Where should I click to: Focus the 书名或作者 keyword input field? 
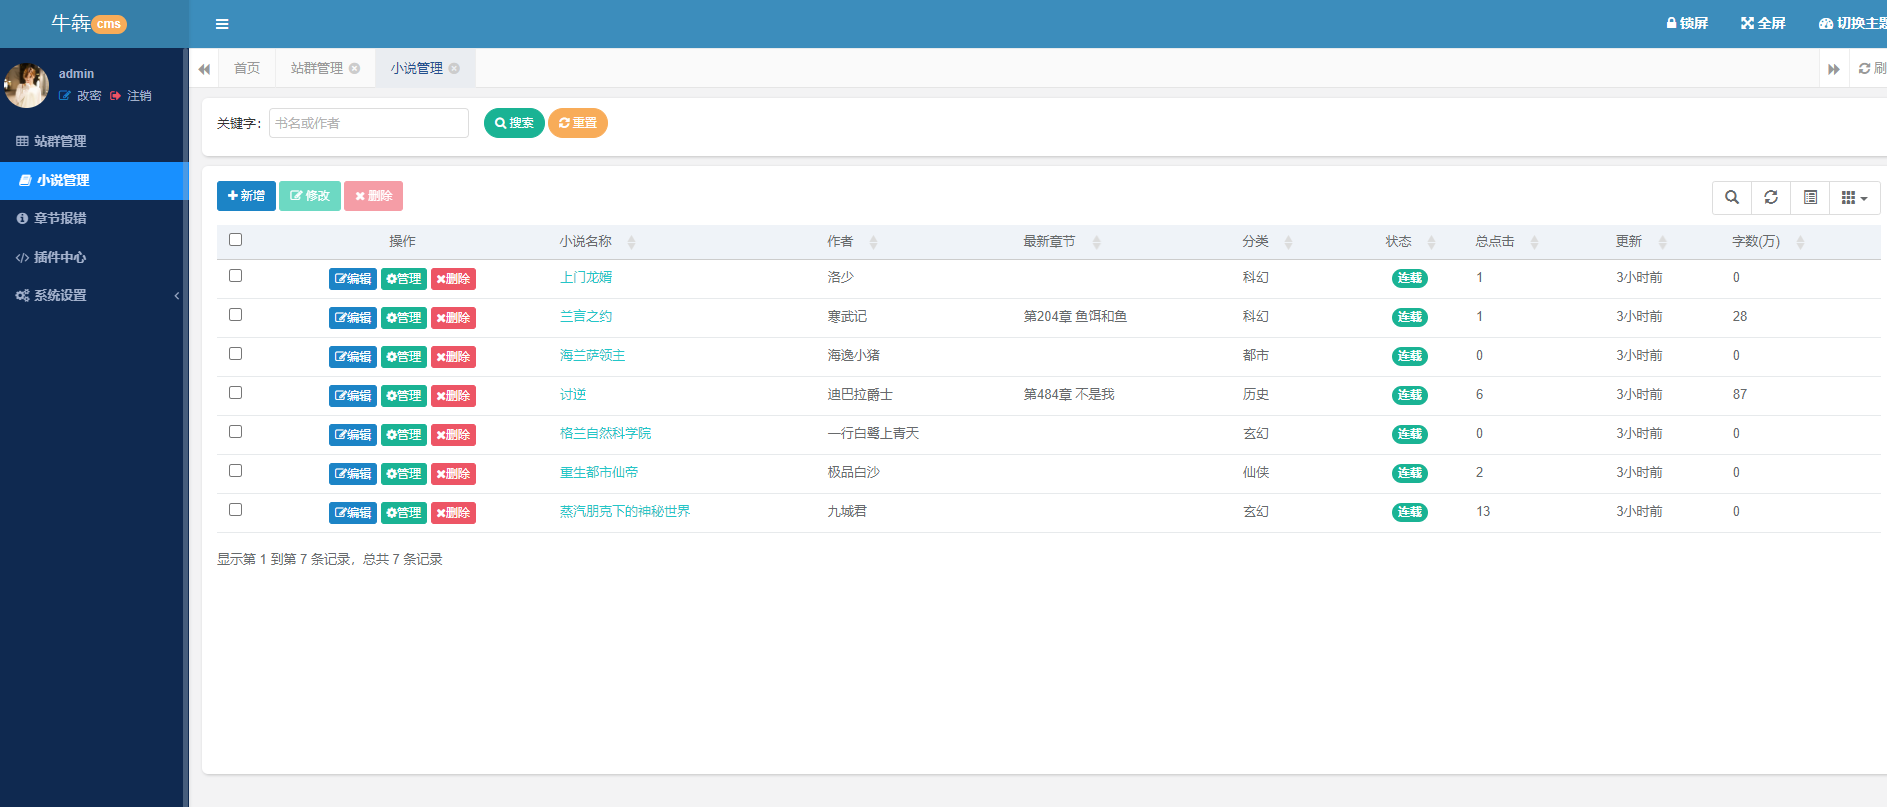[368, 123]
